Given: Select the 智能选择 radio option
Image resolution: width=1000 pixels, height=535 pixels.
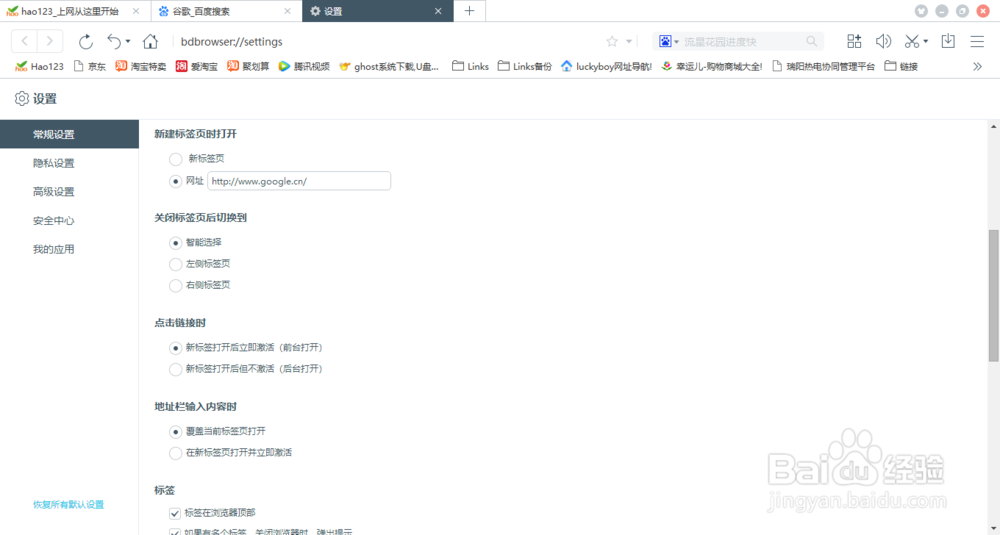Looking at the screenshot, I should coord(175,243).
